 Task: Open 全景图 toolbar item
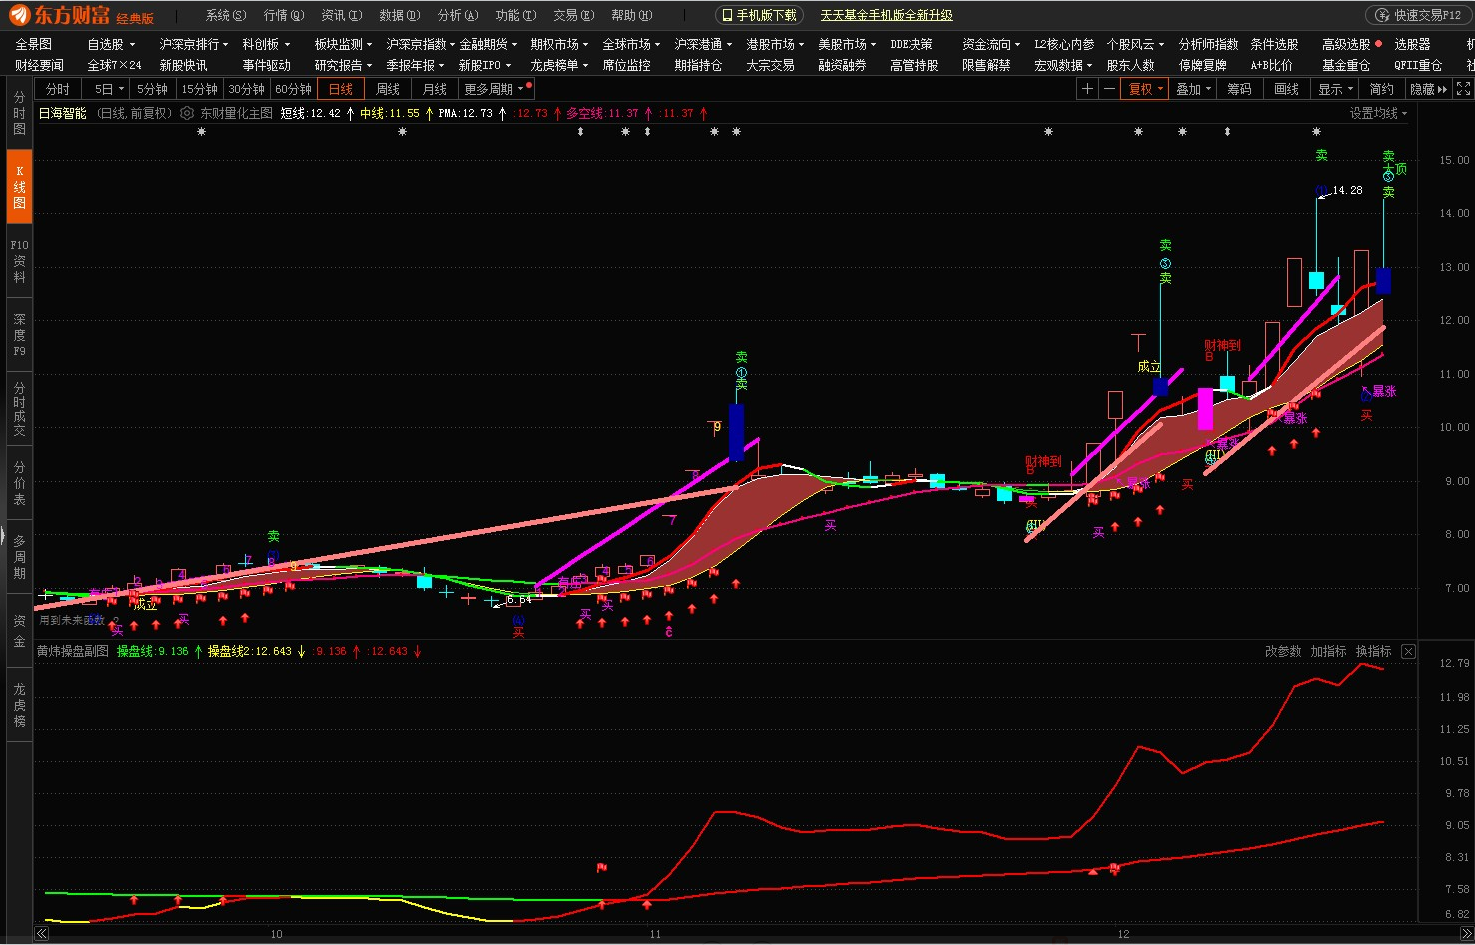pos(33,44)
